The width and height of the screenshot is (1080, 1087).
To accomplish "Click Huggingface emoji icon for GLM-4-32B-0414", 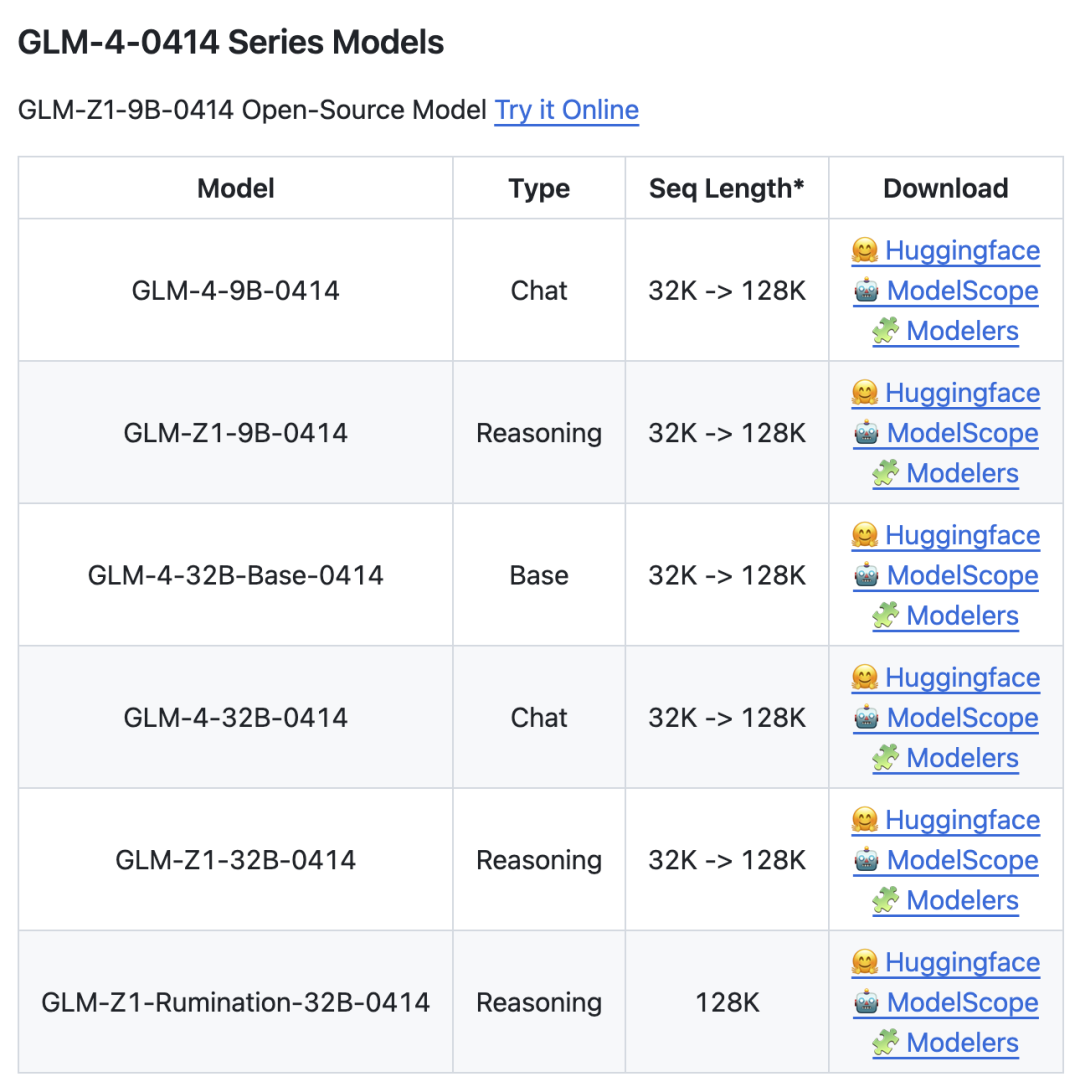I will [864, 678].
